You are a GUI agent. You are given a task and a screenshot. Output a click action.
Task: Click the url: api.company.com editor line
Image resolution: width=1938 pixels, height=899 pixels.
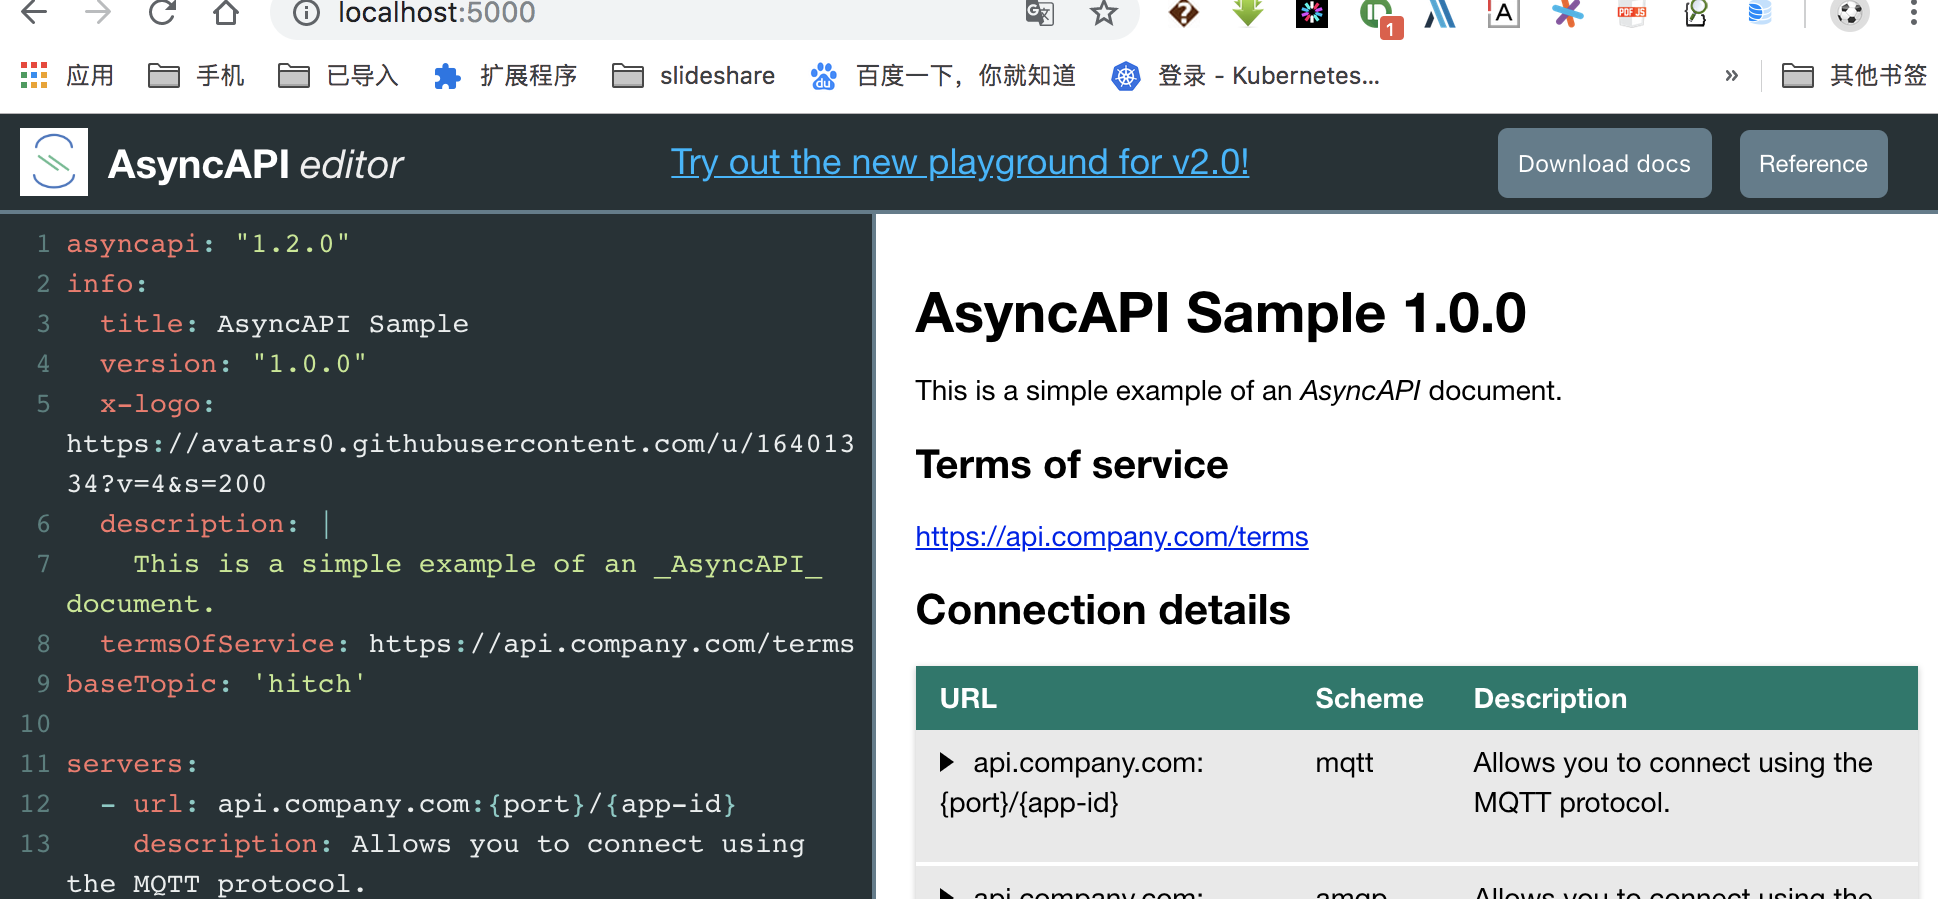pyautogui.click(x=419, y=804)
